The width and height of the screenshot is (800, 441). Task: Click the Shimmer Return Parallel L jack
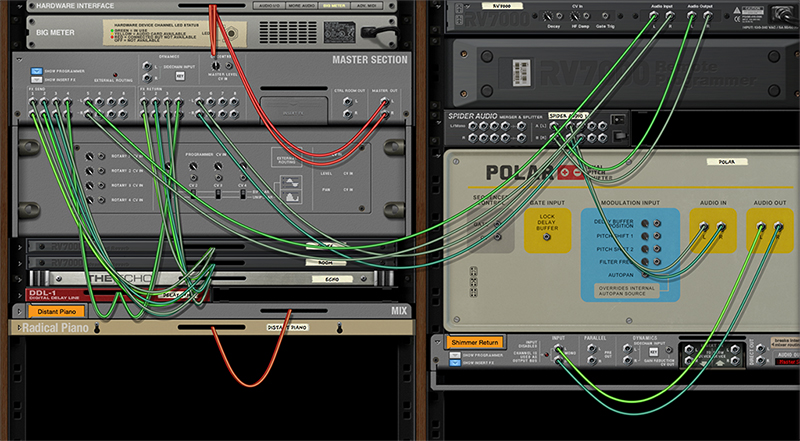pos(591,349)
